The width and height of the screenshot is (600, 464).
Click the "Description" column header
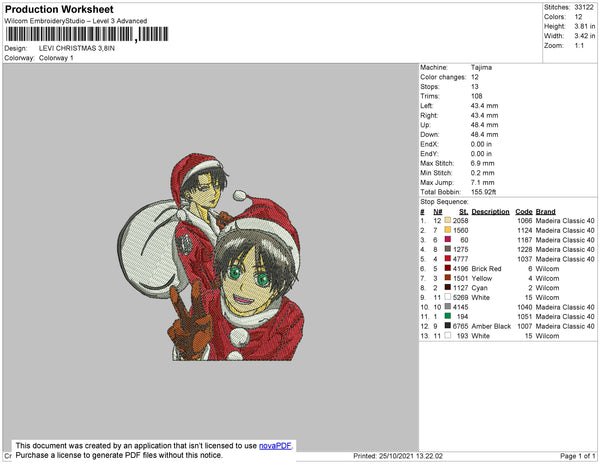click(x=491, y=212)
